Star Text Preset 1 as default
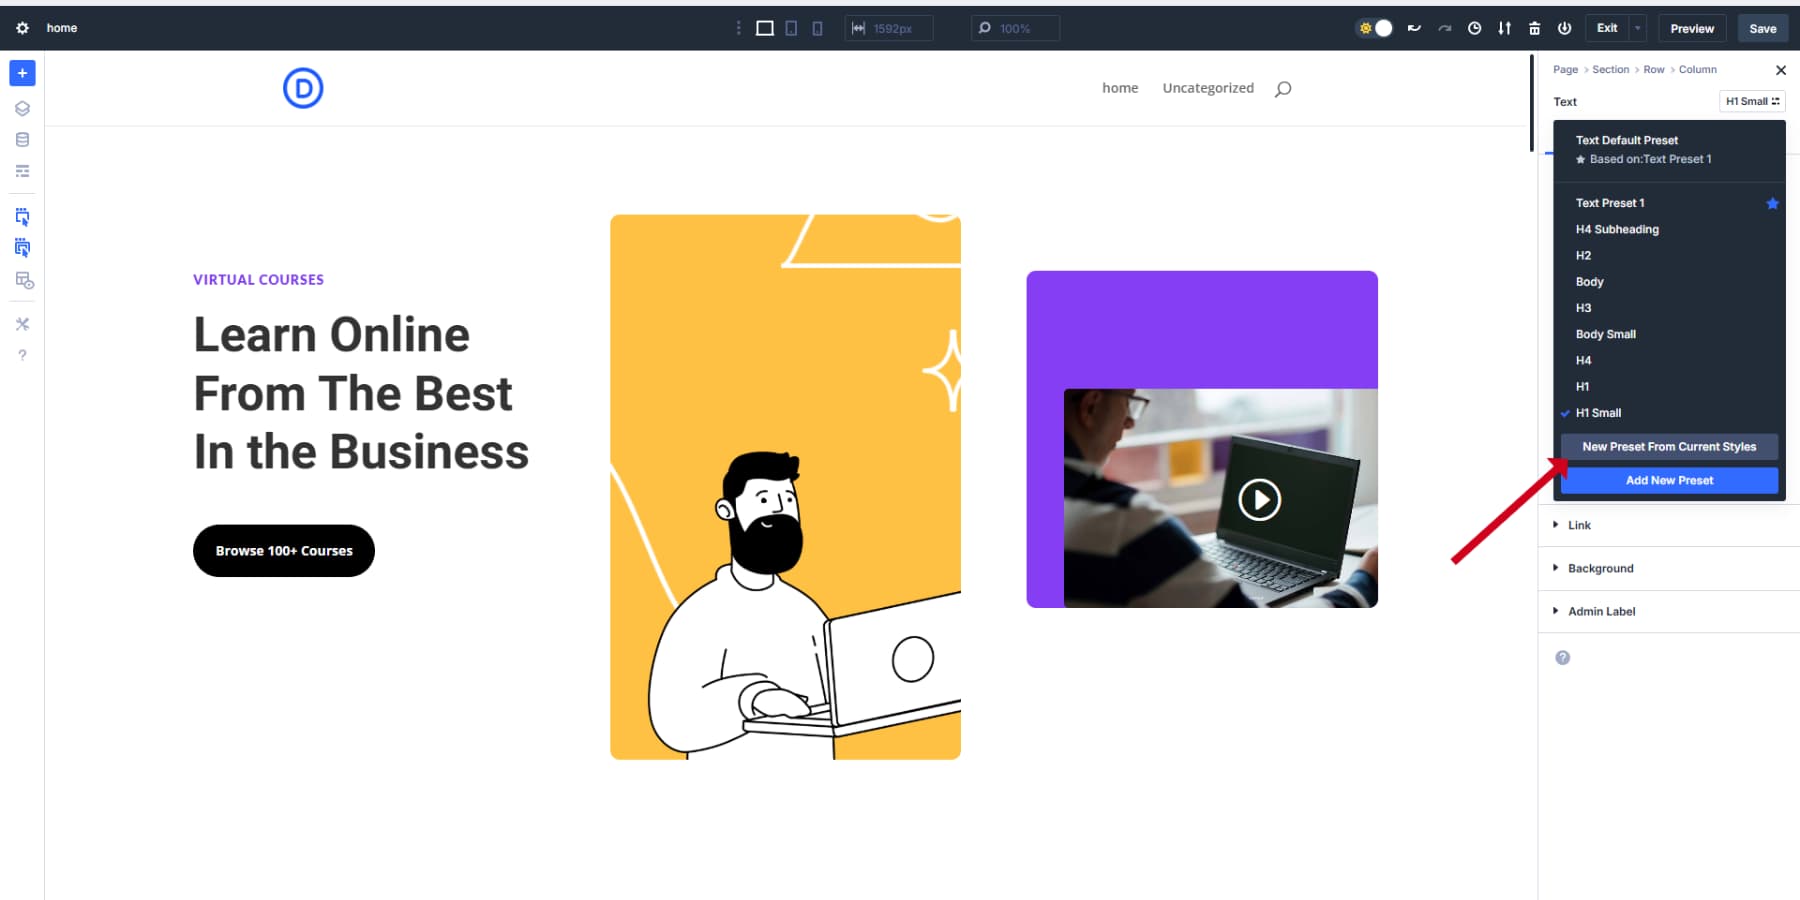Screen dimensions: 1800x900 point(1773,203)
